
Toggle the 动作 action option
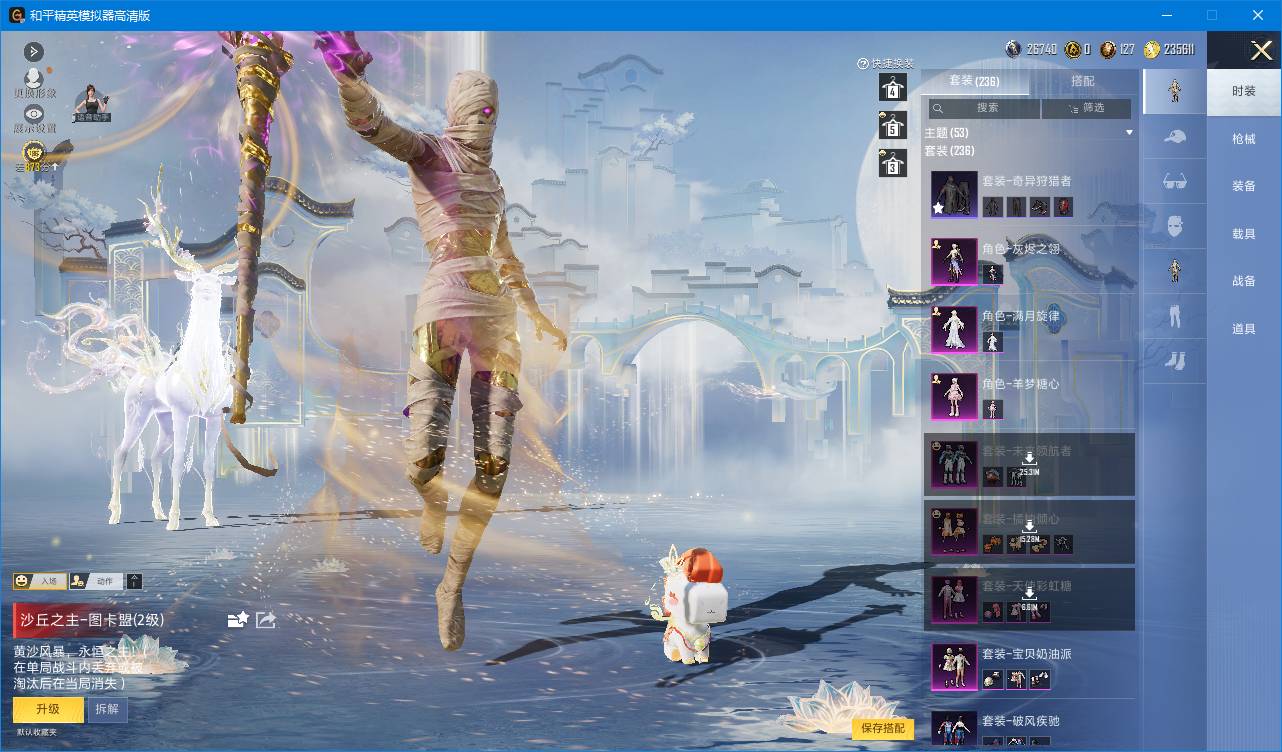coord(95,581)
